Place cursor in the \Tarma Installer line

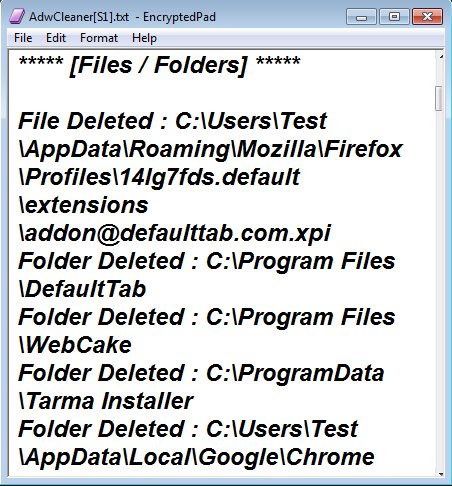click(x=106, y=401)
